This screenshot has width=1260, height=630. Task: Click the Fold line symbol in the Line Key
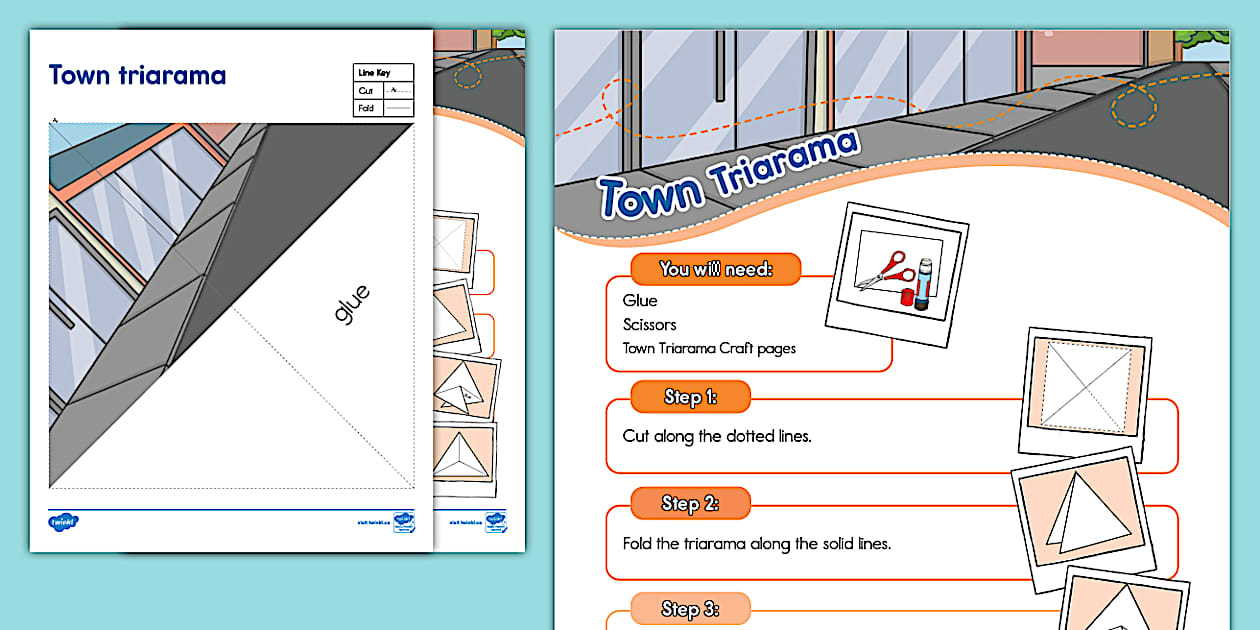pos(398,108)
